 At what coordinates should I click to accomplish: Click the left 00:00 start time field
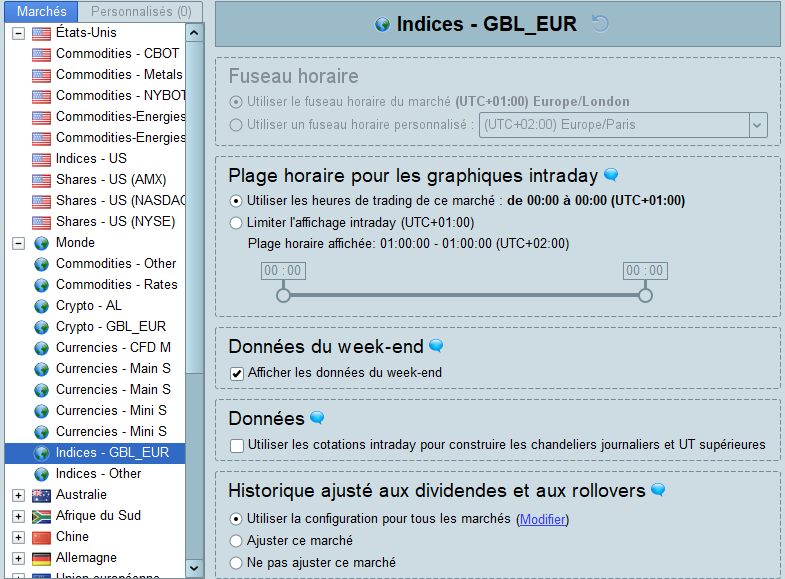click(283, 271)
